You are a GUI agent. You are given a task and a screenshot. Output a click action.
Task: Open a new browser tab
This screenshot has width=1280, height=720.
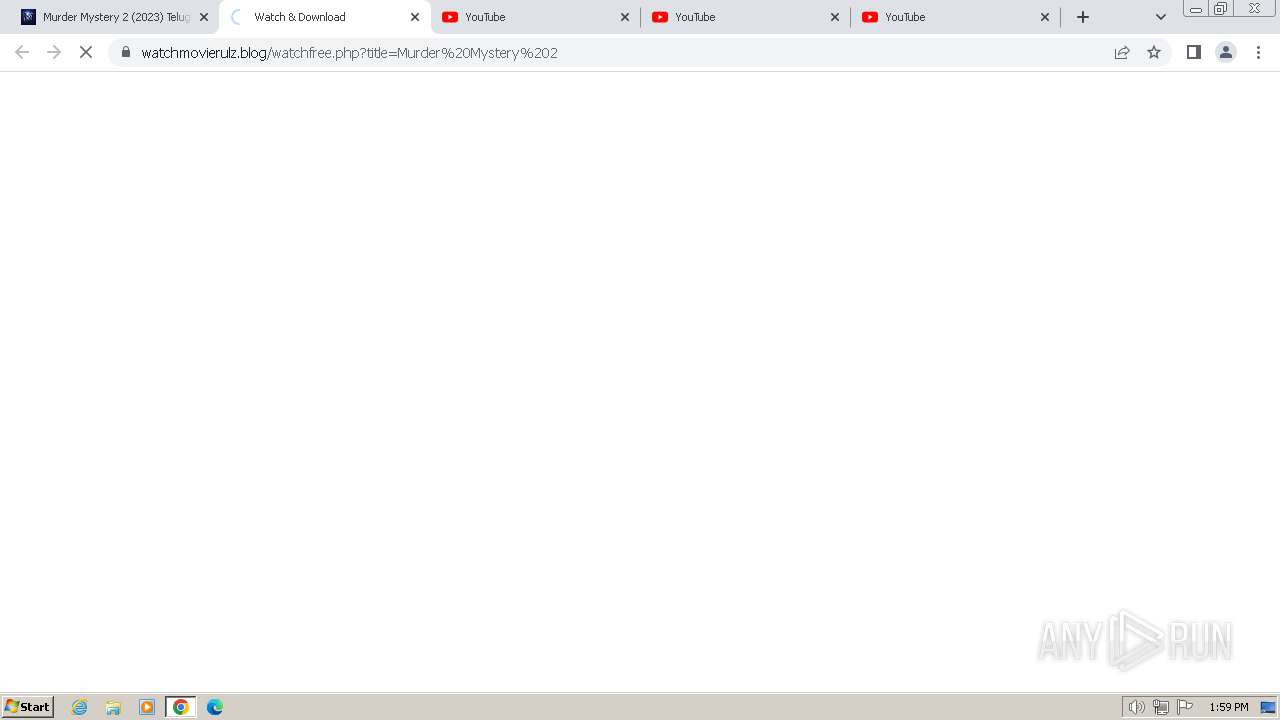1083,17
